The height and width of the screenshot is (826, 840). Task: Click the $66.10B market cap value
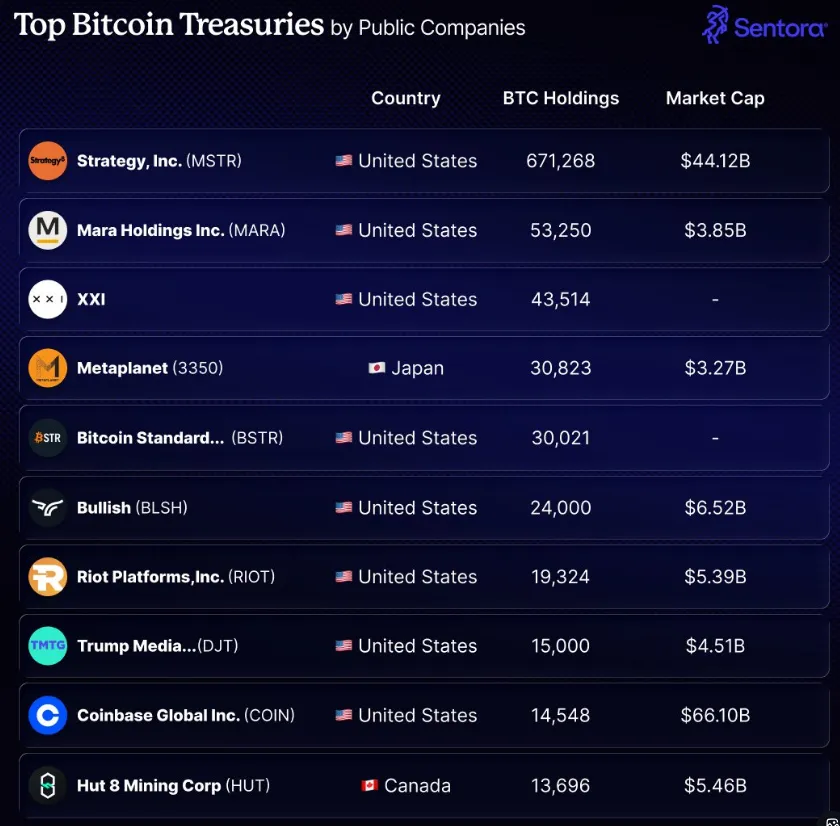(715, 716)
